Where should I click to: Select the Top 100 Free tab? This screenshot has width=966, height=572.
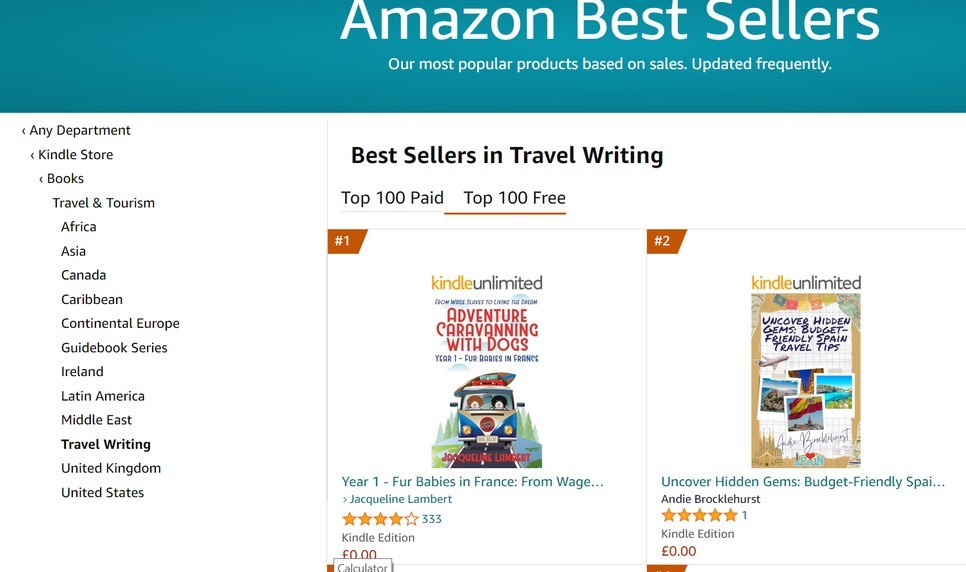514,198
